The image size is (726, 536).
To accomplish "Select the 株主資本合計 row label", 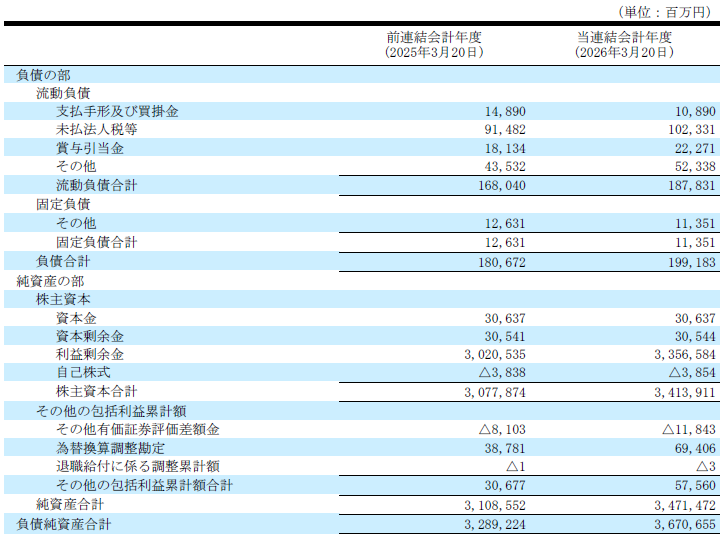I will (97, 392).
